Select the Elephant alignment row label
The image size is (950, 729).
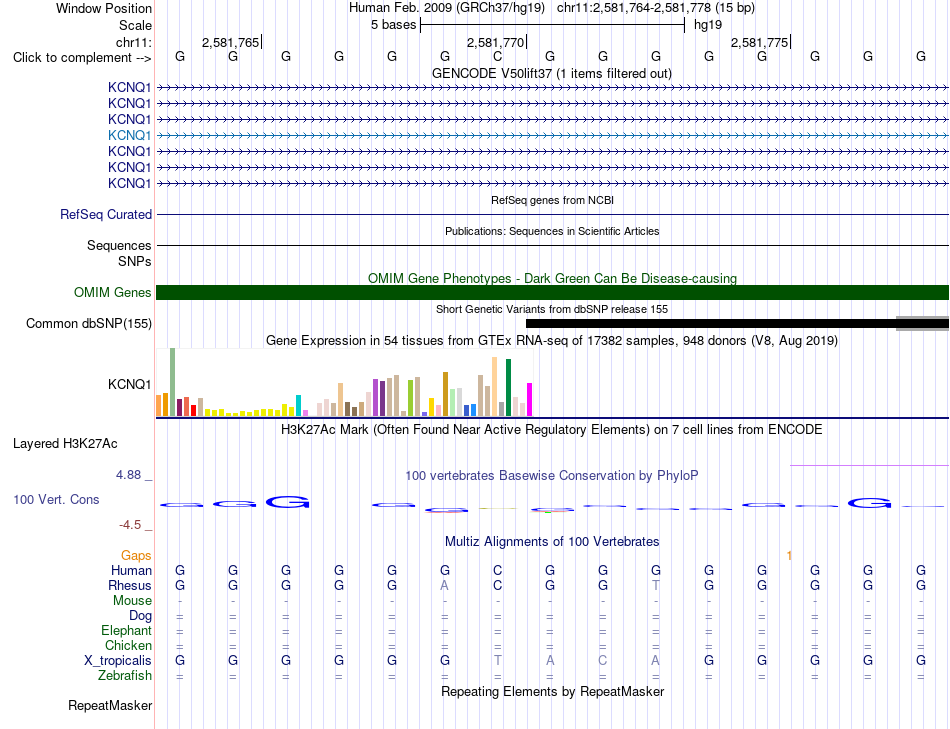pyautogui.click(x=126, y=630)
